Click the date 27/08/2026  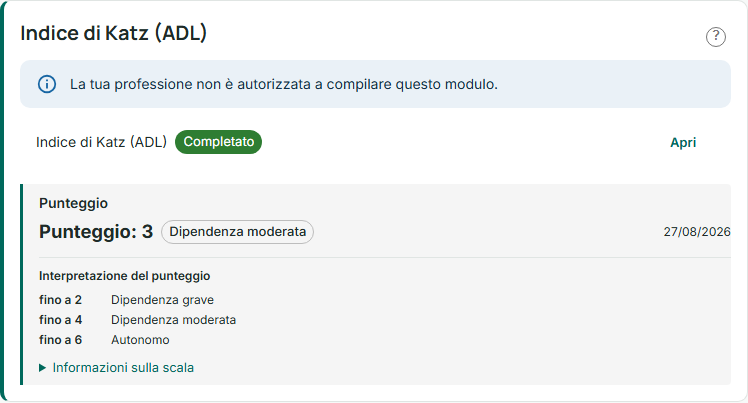696,232
